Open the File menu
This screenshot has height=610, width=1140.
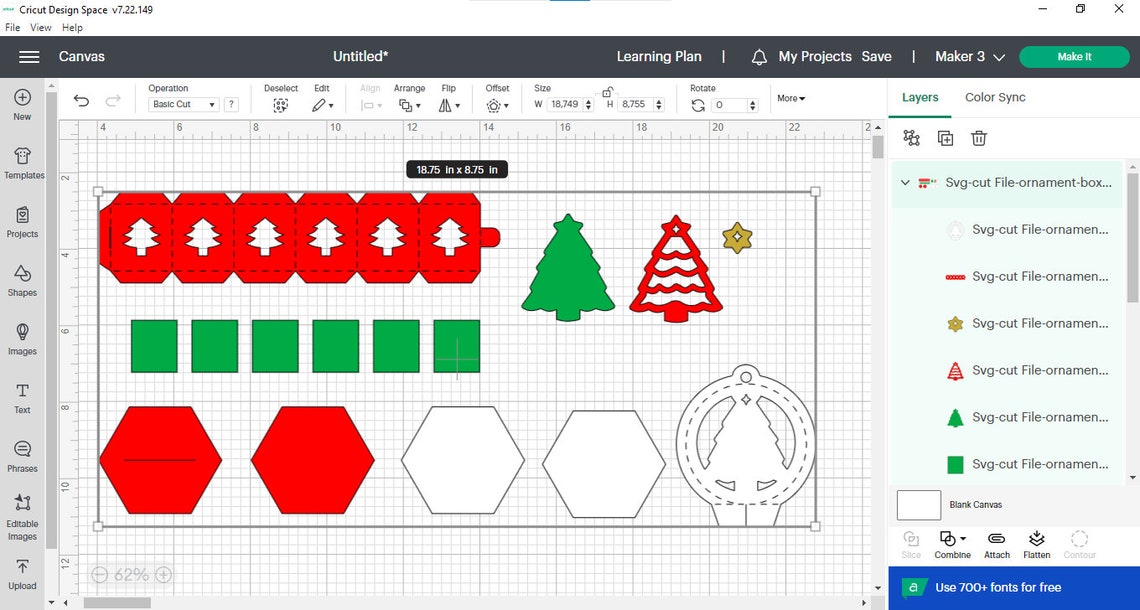click(x=12, y=28)
